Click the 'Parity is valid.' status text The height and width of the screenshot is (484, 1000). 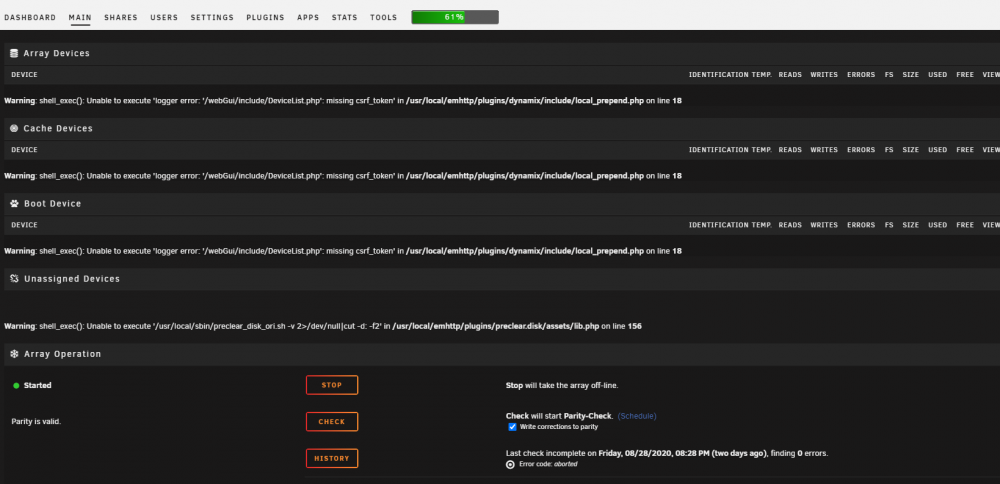tap(36, 422)
